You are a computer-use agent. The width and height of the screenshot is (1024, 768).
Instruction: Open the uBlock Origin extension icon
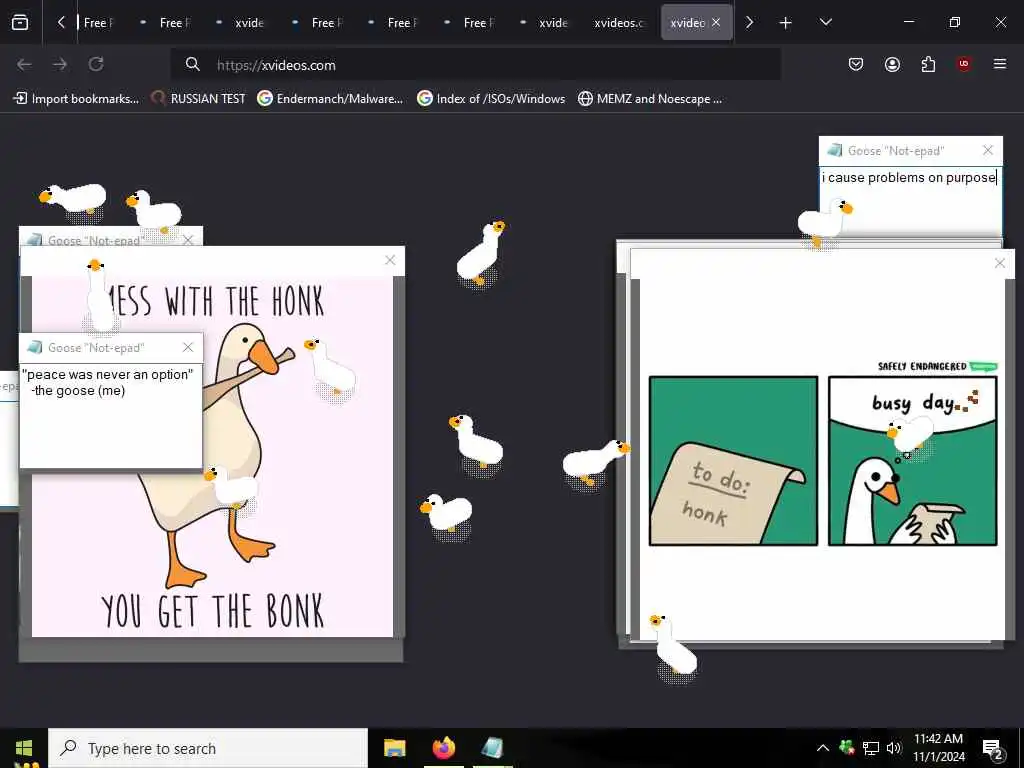coord(964,64)
